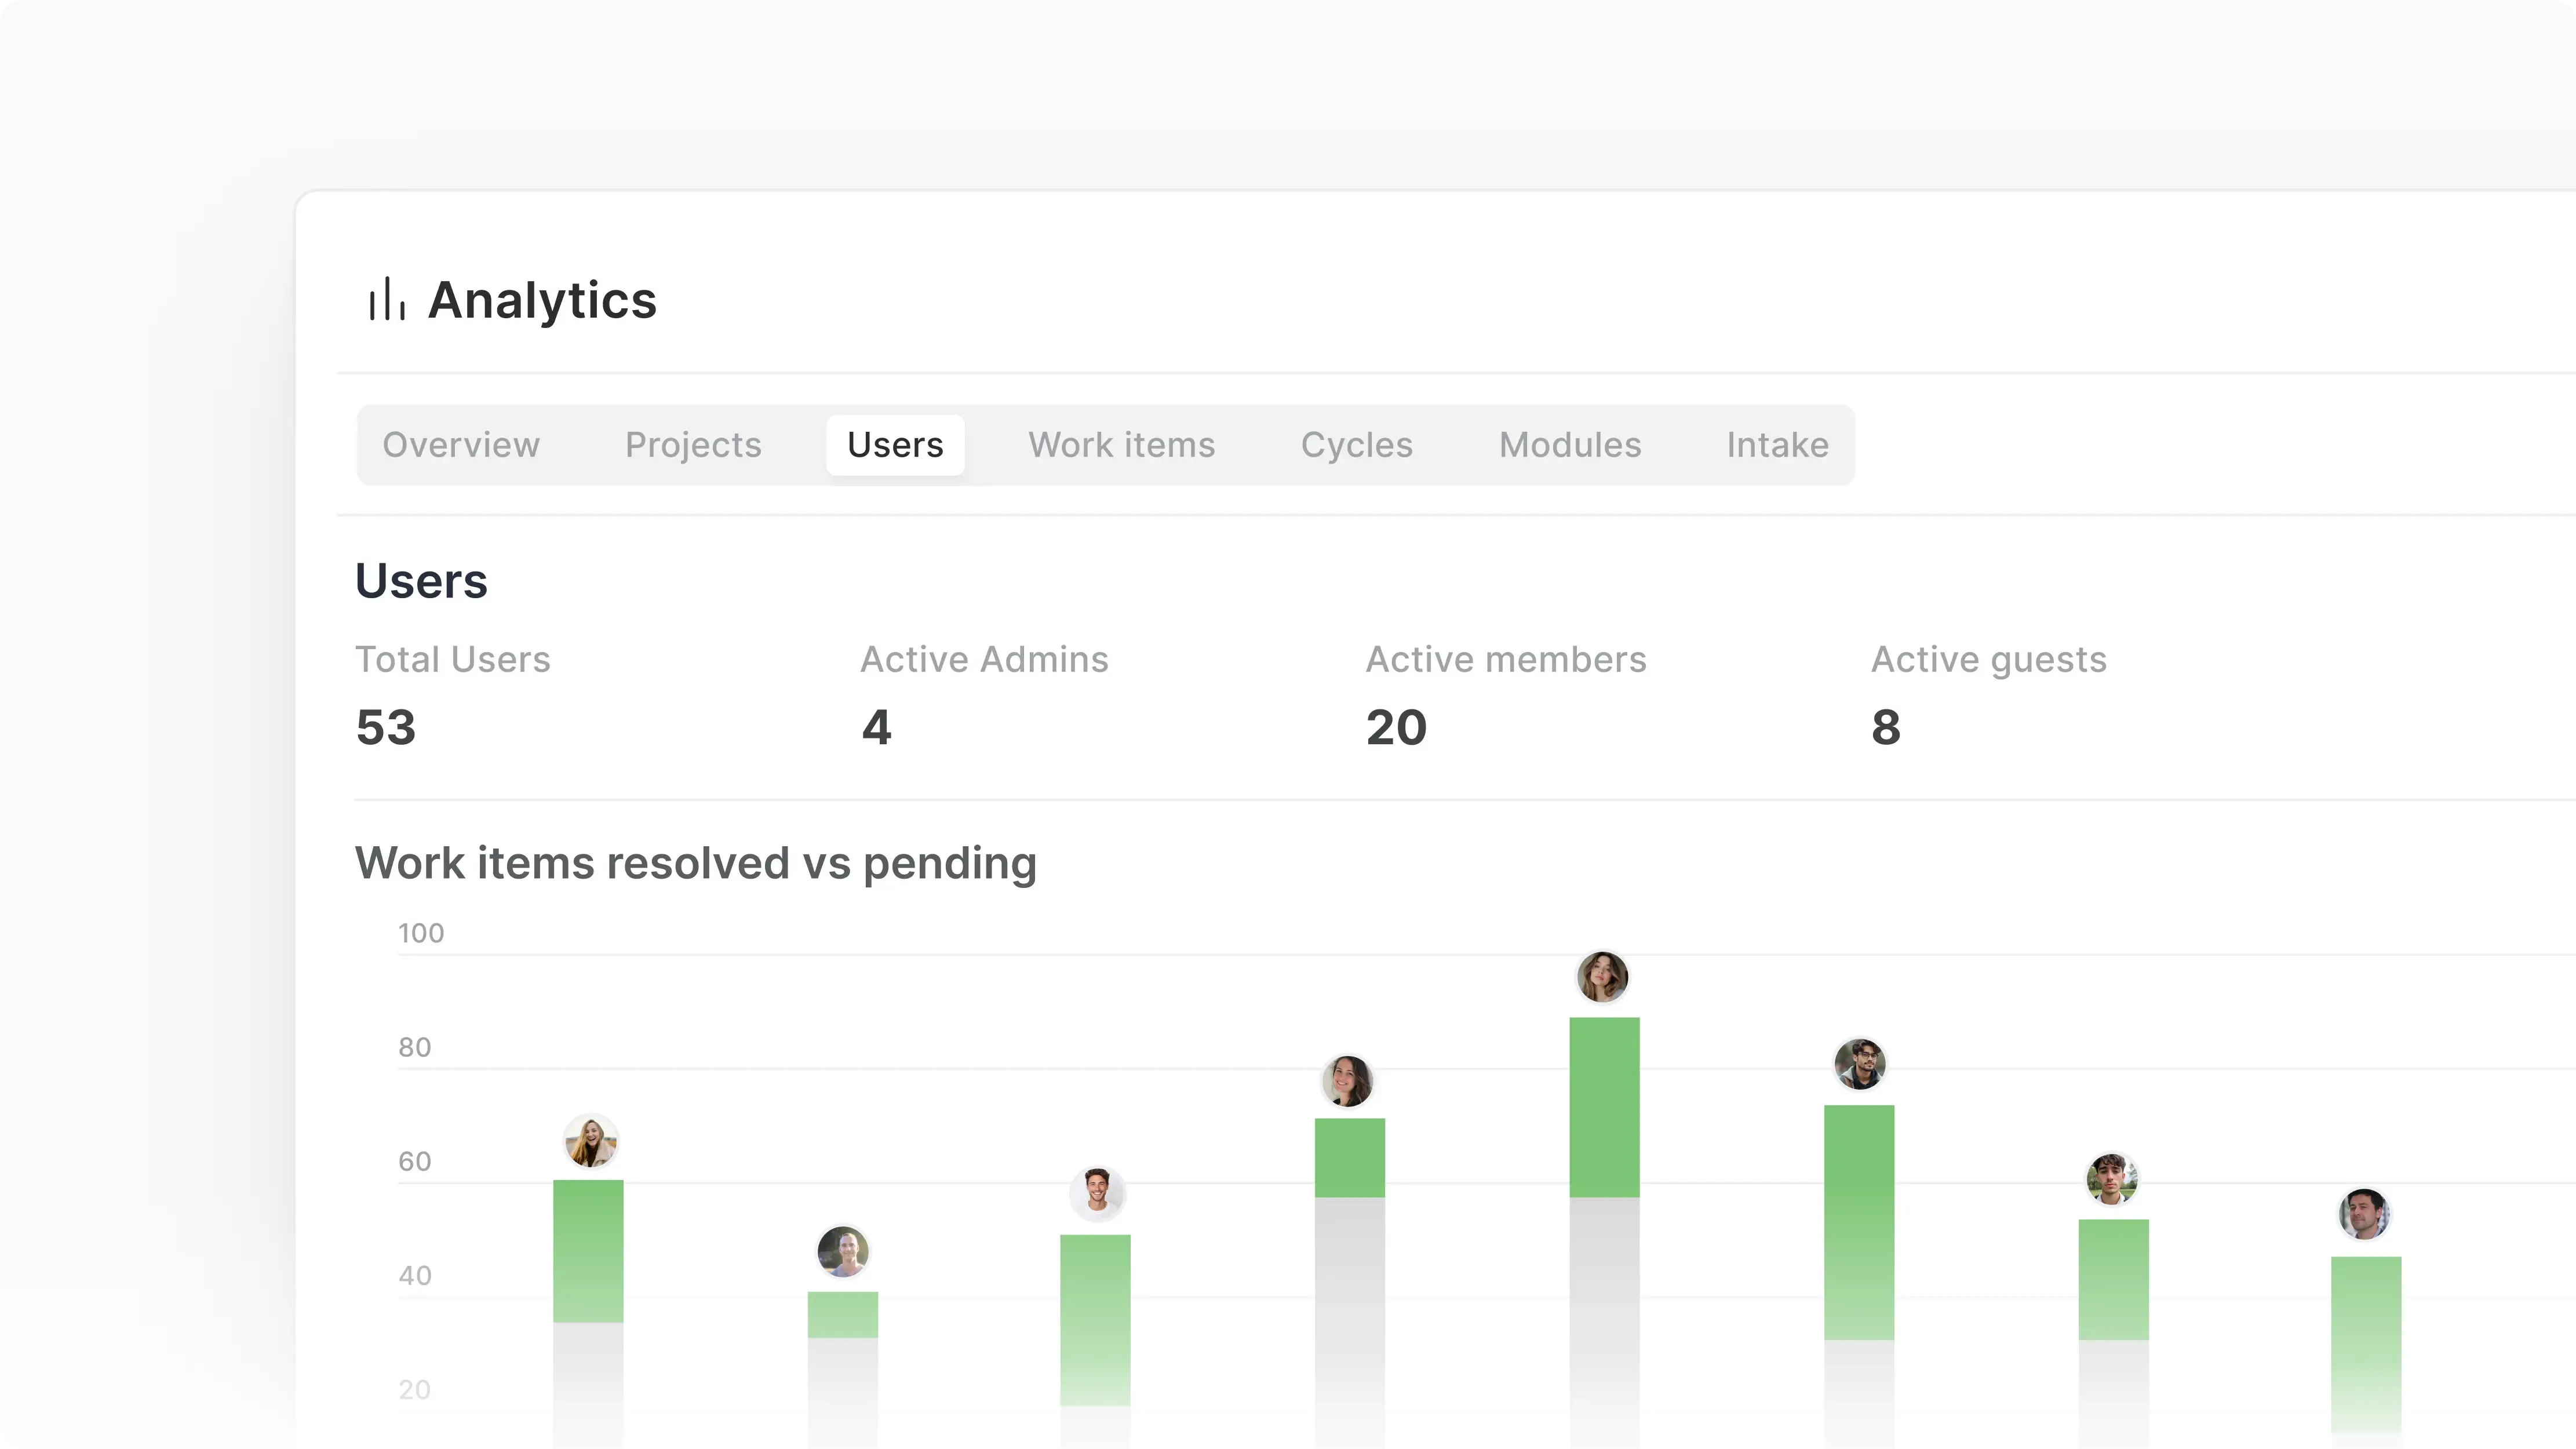Screen dimensions: 2576x1449
Task: Click the Active Admins stat
Action: point(875,727)
